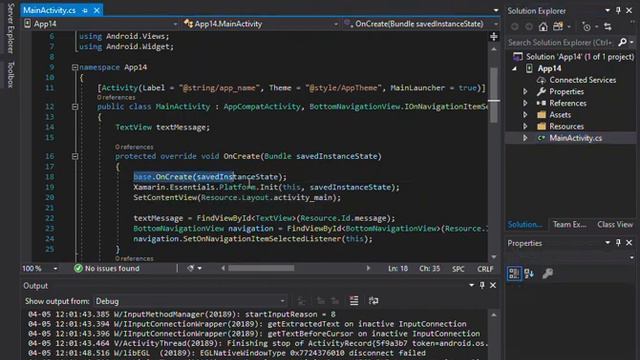Collapse the OnCreate method code block
The width and height of the screenshot is (640, 360).
75,156
